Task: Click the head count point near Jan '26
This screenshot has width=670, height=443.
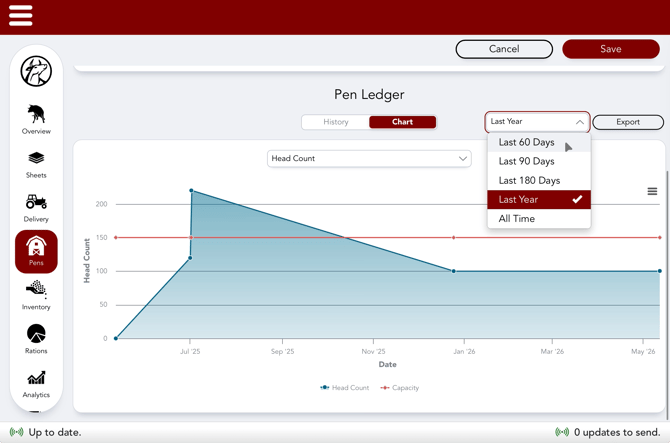Action: (x=454, y=271)
